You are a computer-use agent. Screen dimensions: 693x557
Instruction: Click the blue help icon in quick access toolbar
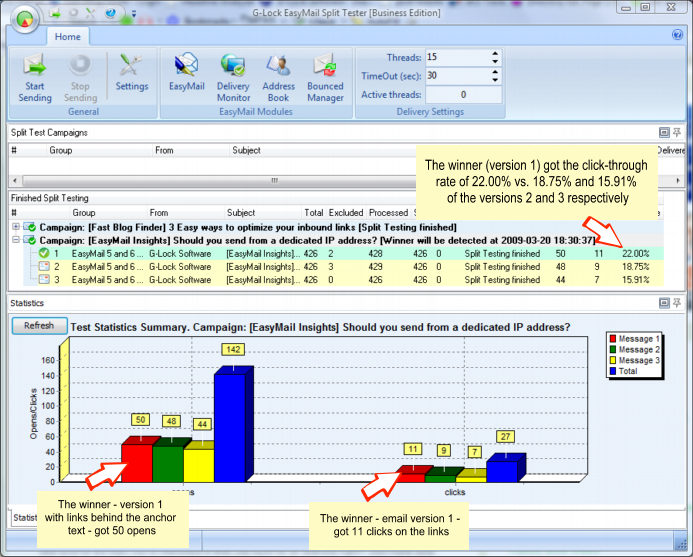coord(110,13)
